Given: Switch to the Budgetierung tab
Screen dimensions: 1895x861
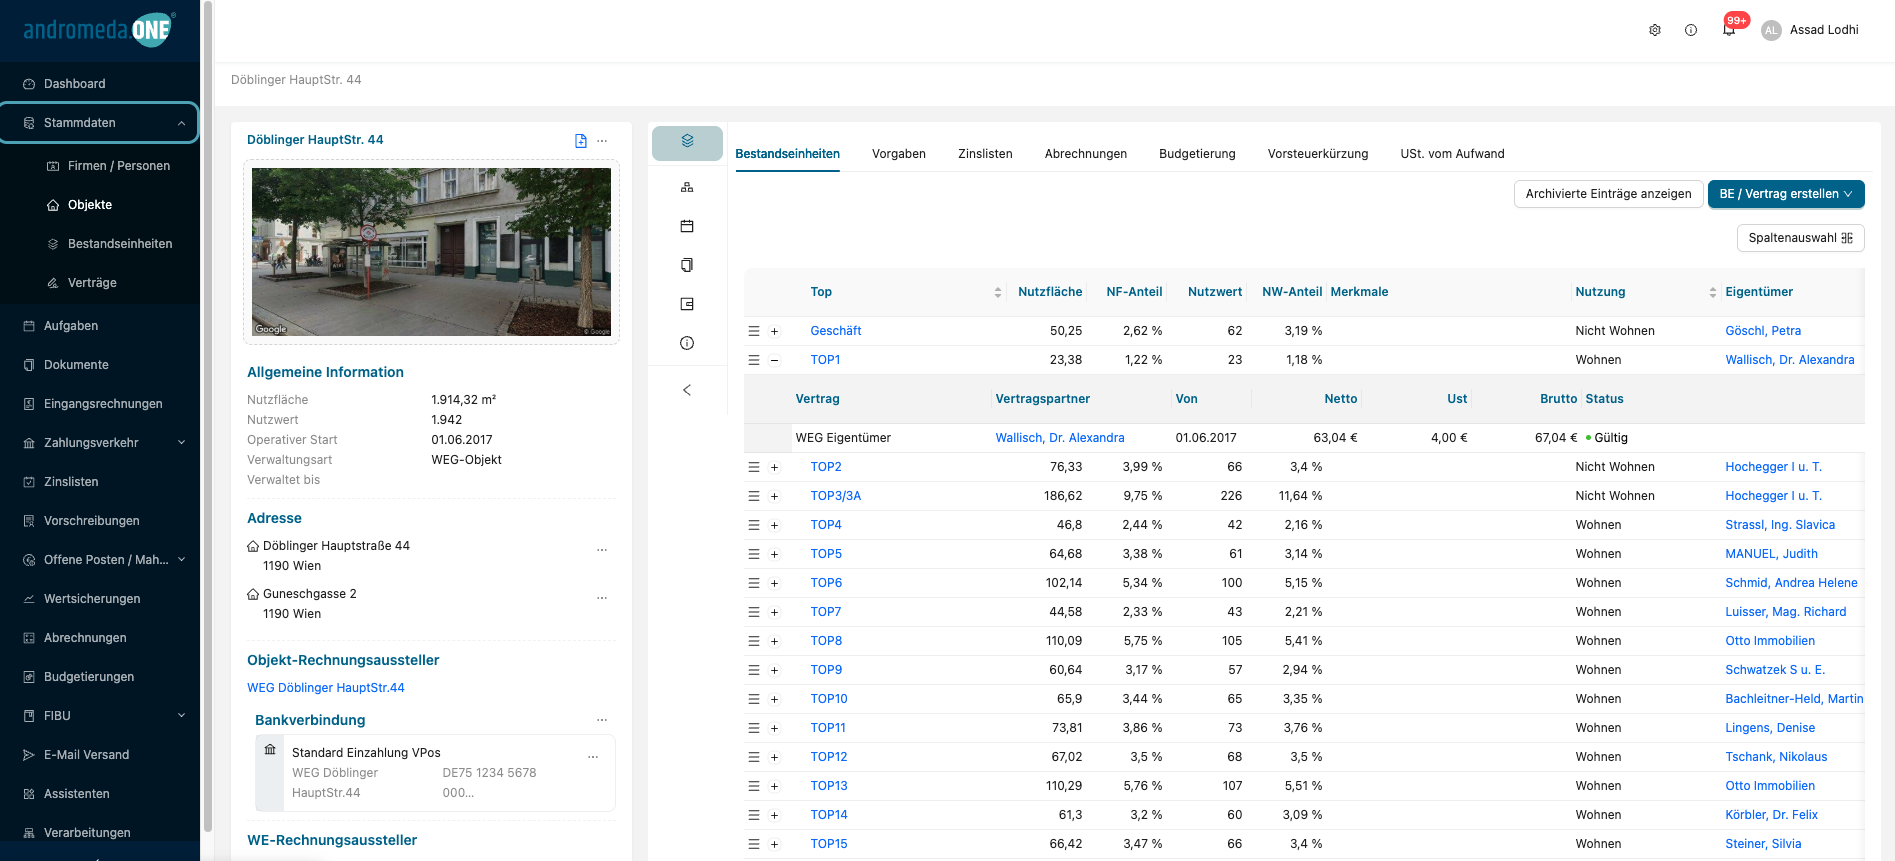Looking at the screenshot, I should point(1197,154).
